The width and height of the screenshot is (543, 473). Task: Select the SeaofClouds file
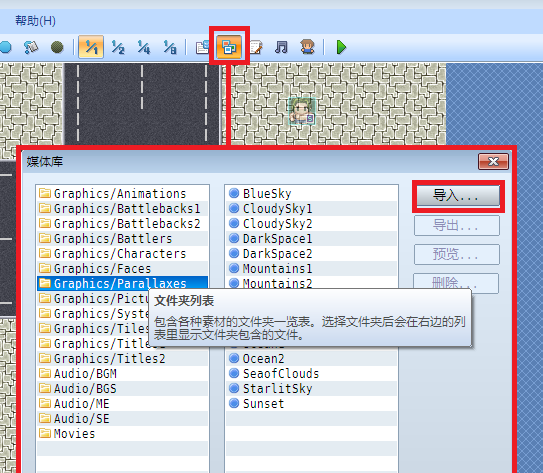pyautogui.click(x=311, y=374)
